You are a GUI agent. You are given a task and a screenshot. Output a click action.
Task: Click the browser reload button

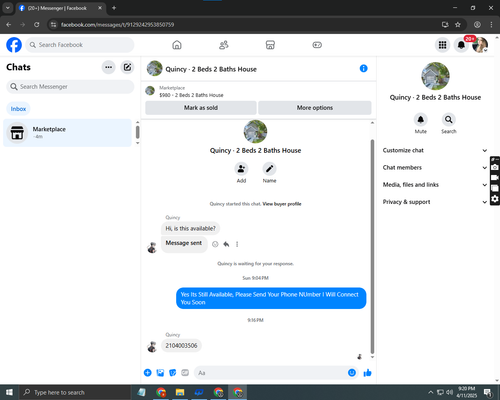37,25
